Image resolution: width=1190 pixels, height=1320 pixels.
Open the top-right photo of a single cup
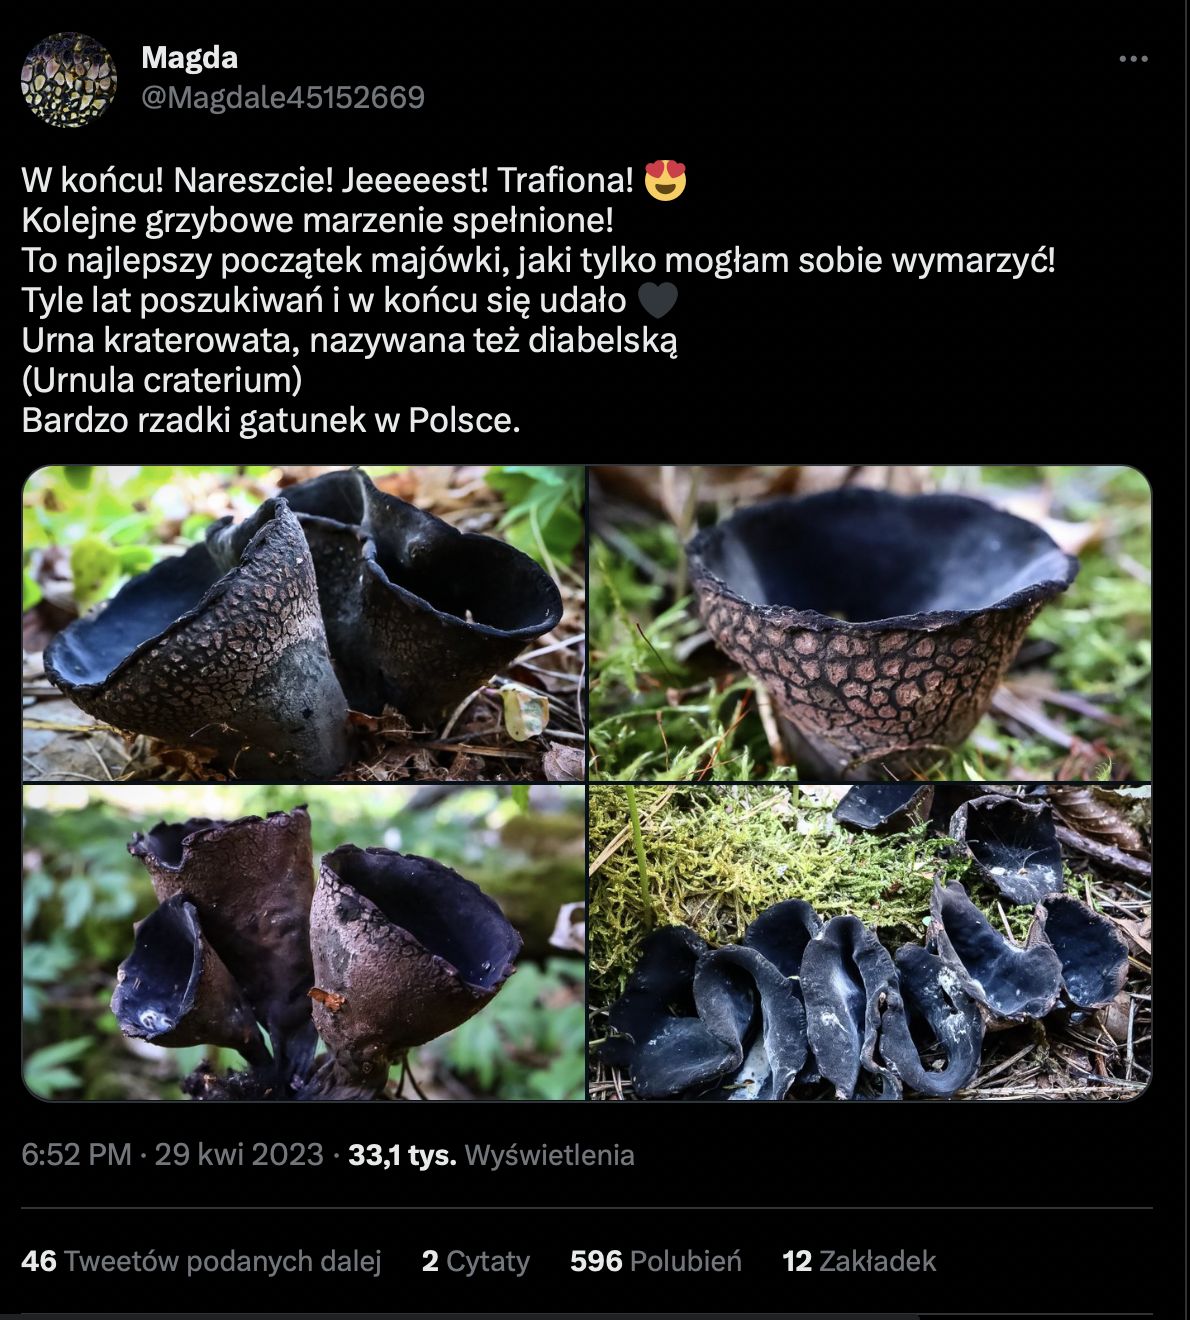coord(870,623)
